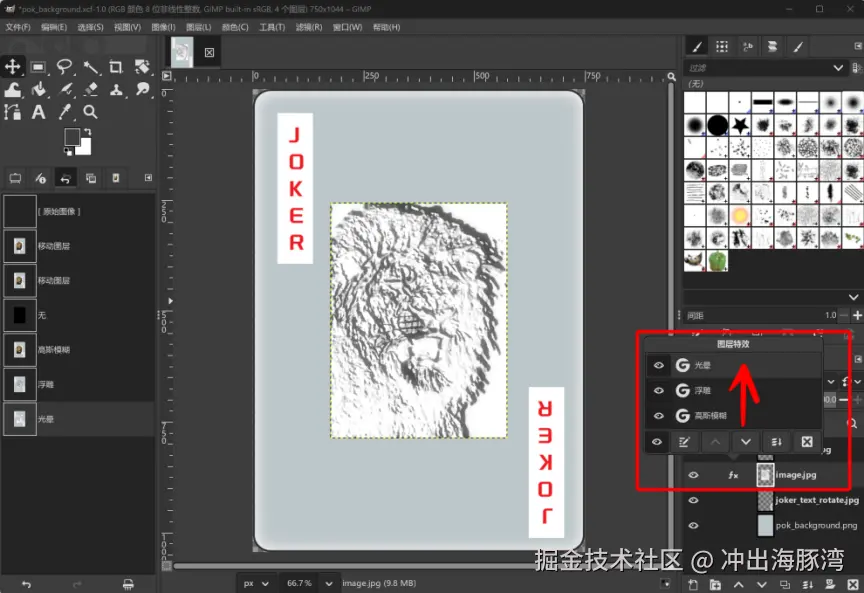Hide the image.jpg layer

point(693,475)
